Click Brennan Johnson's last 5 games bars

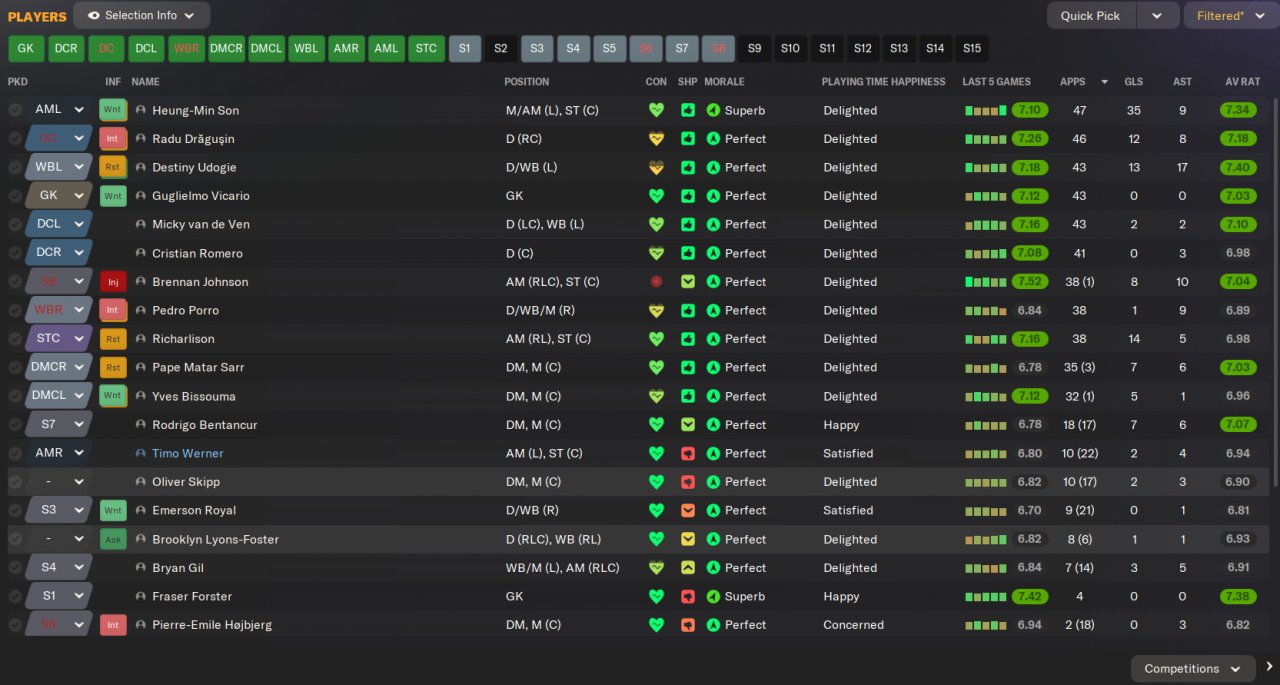(x=986, y=282)
